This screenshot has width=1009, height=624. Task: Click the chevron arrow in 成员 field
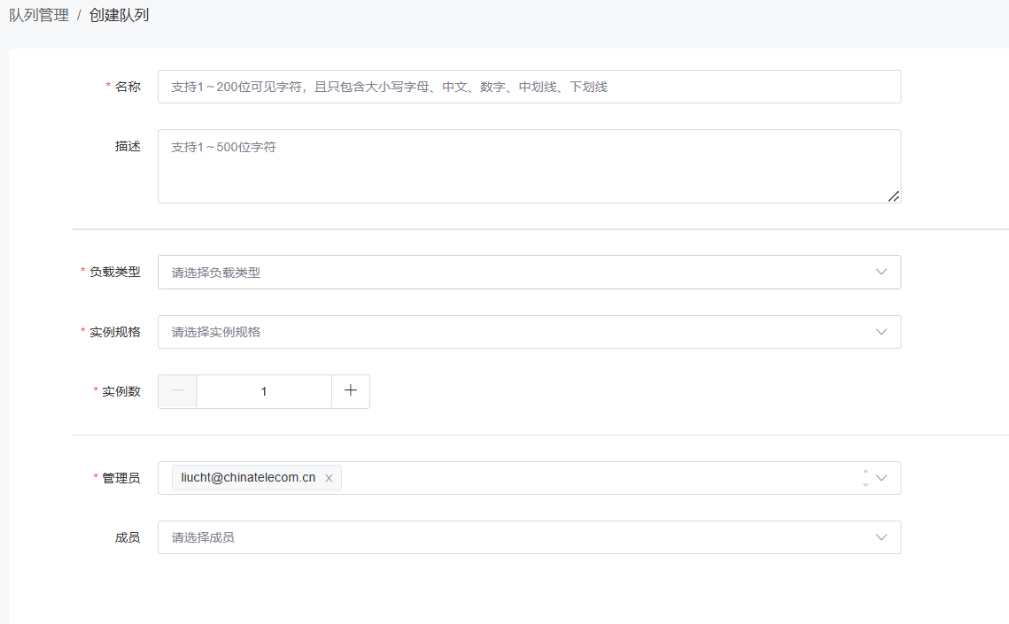pyautogui.click(x=881, y=537)
